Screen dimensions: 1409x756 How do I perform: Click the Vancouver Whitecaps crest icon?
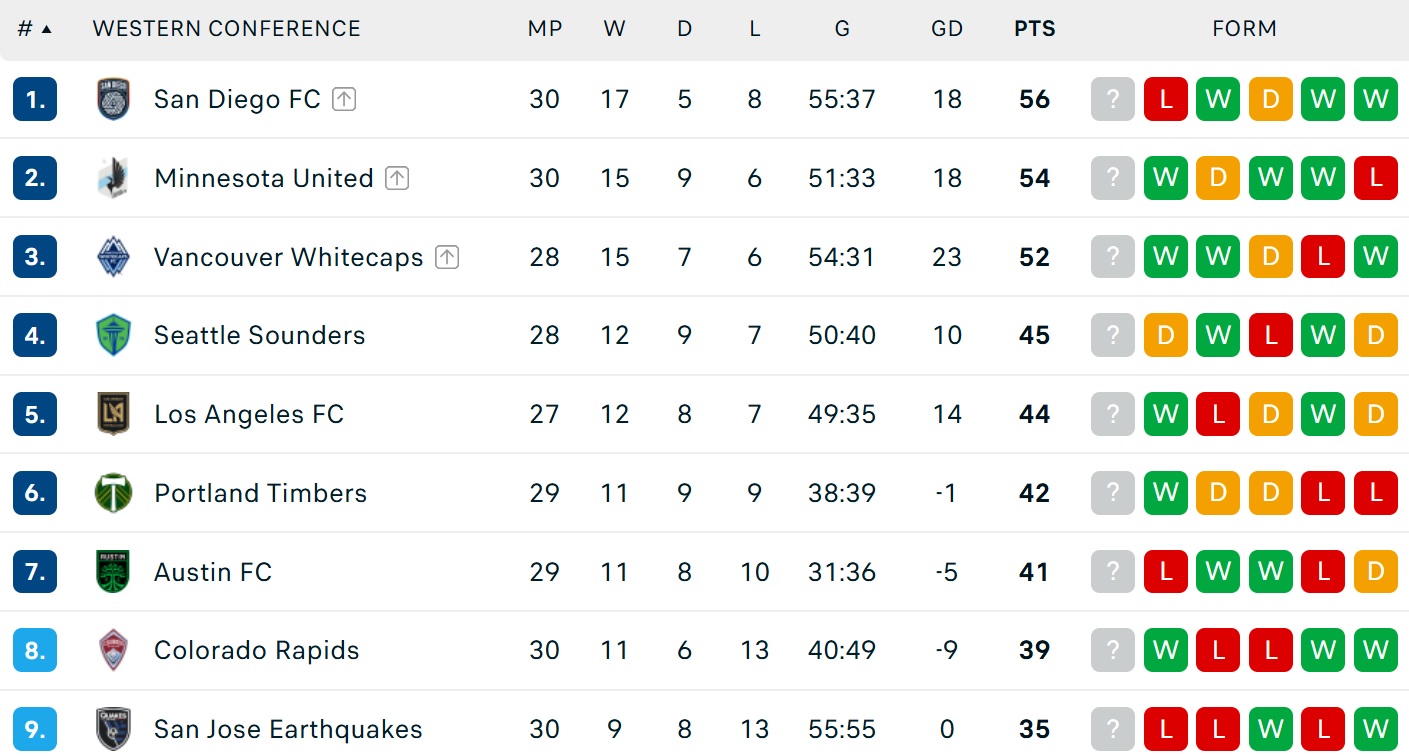[x=113, y=257]
